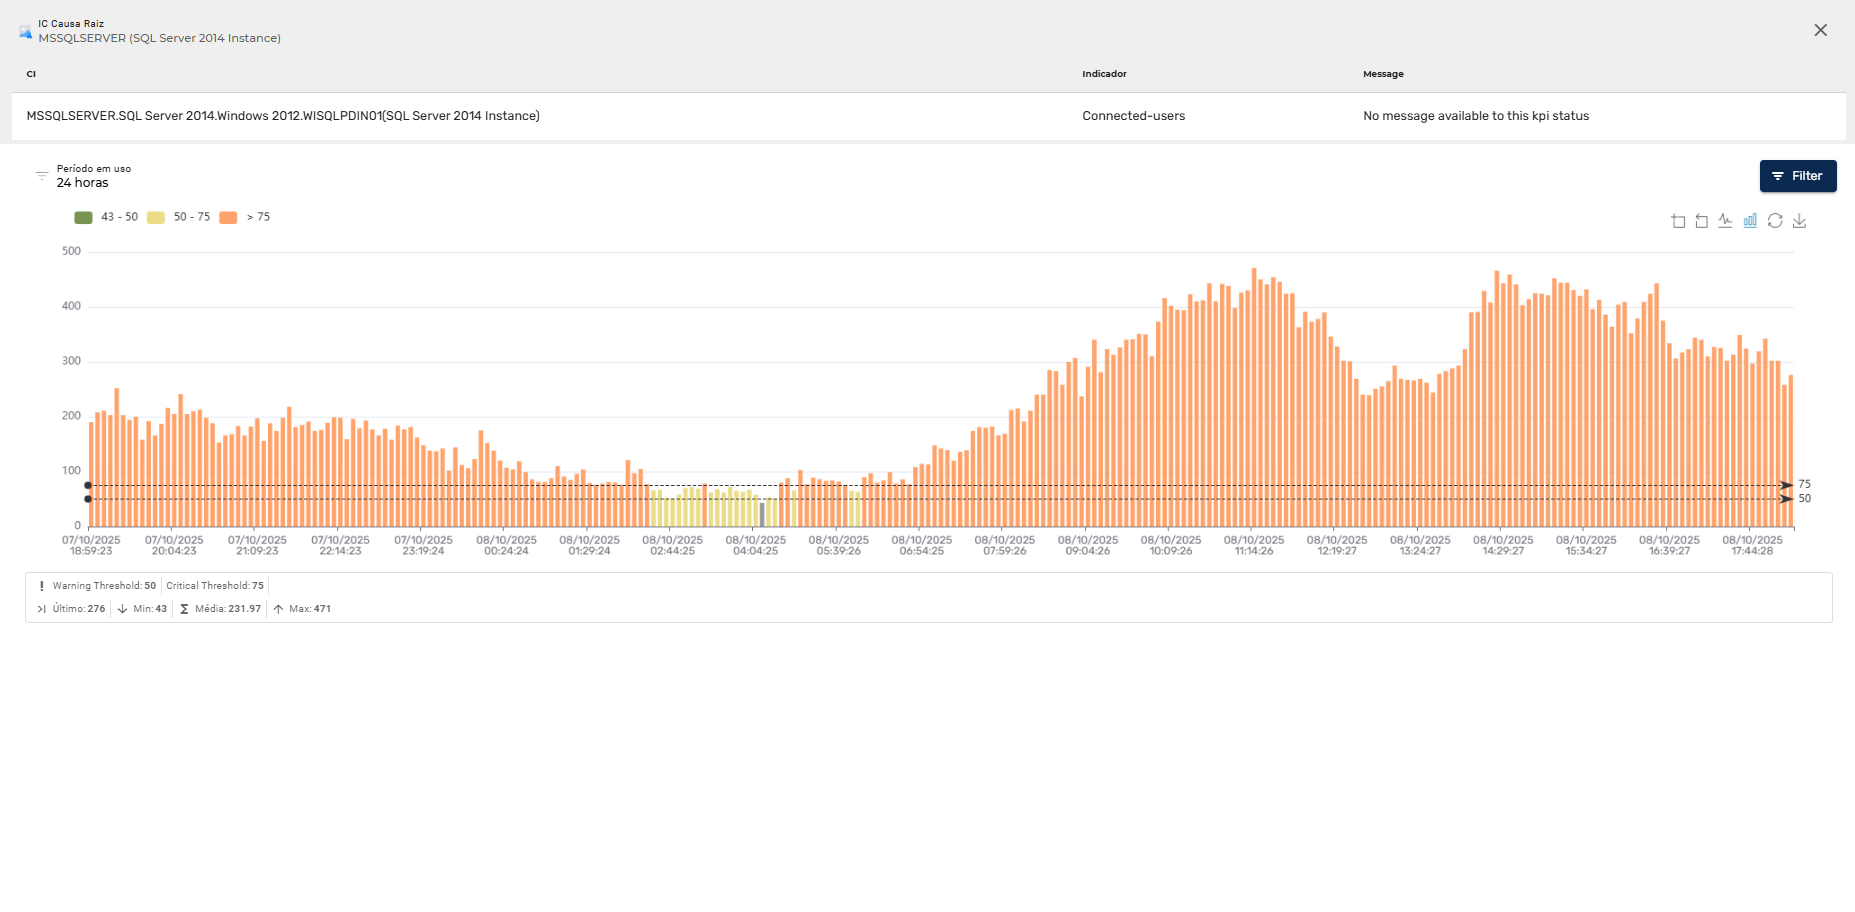Viewport: 1855px width, 912px height.
Task: Click the Filter button
Action: pos(1797,176)
